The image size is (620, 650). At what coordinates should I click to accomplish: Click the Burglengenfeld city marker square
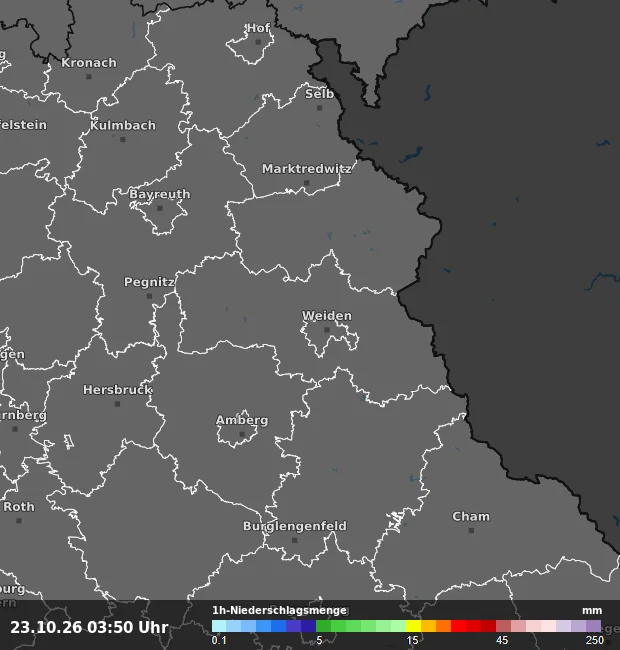pyautogui.click(x=295, y=540)
